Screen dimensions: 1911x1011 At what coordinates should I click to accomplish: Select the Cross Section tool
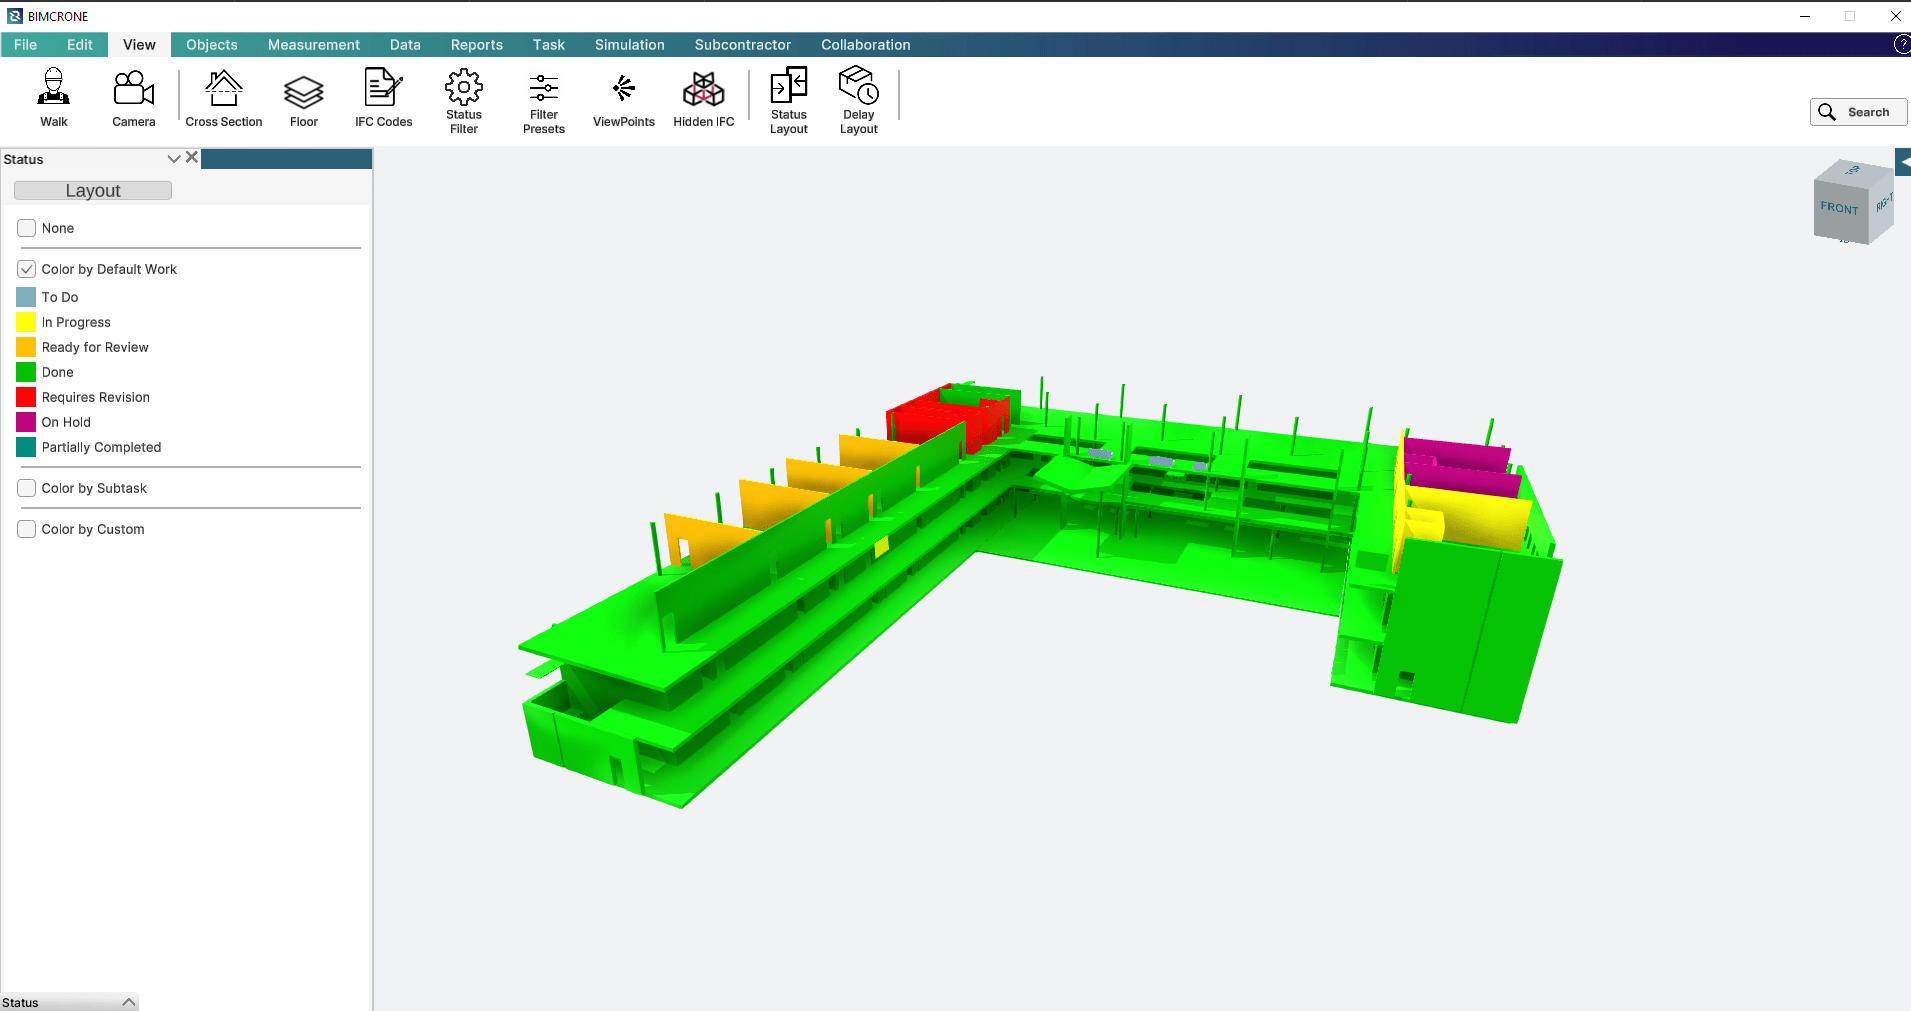tap(223, 98)
